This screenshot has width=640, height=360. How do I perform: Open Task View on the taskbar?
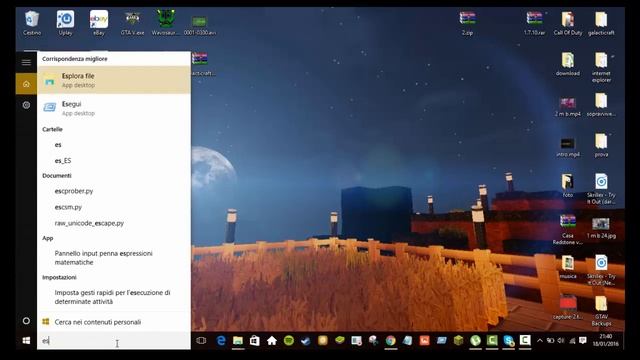201,340
